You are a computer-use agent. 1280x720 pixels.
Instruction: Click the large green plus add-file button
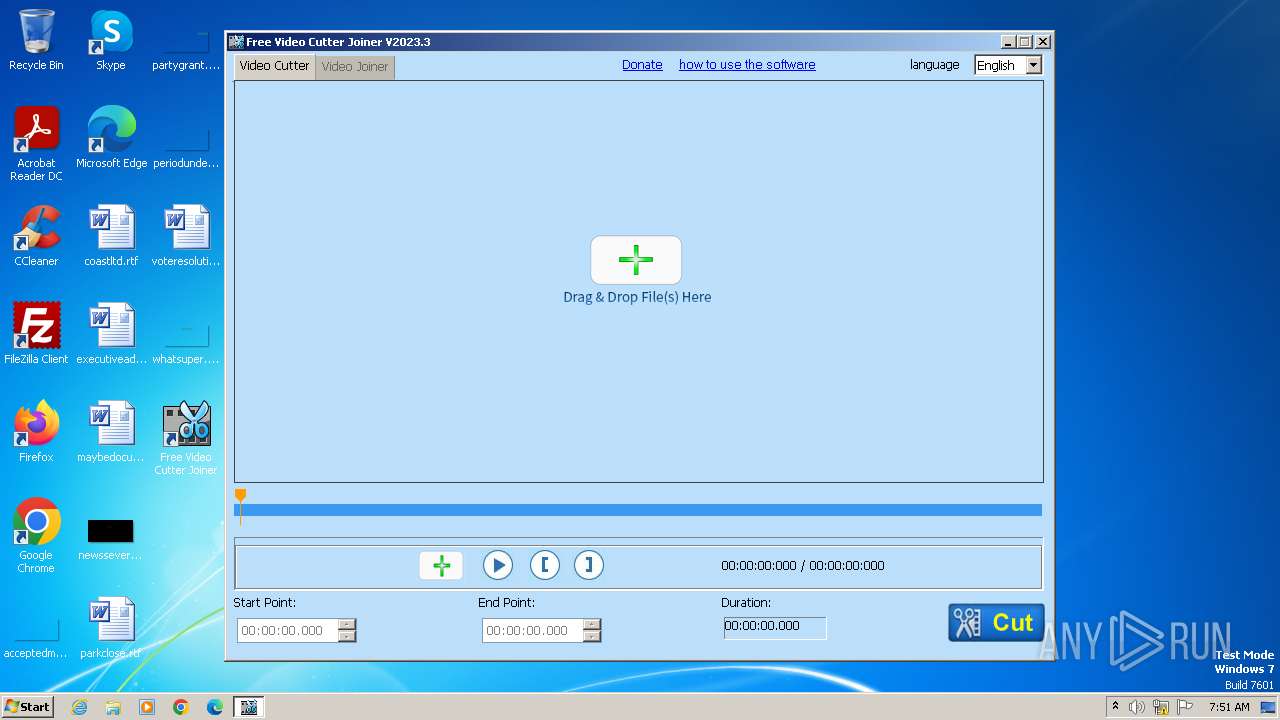[x=636, y=261]
